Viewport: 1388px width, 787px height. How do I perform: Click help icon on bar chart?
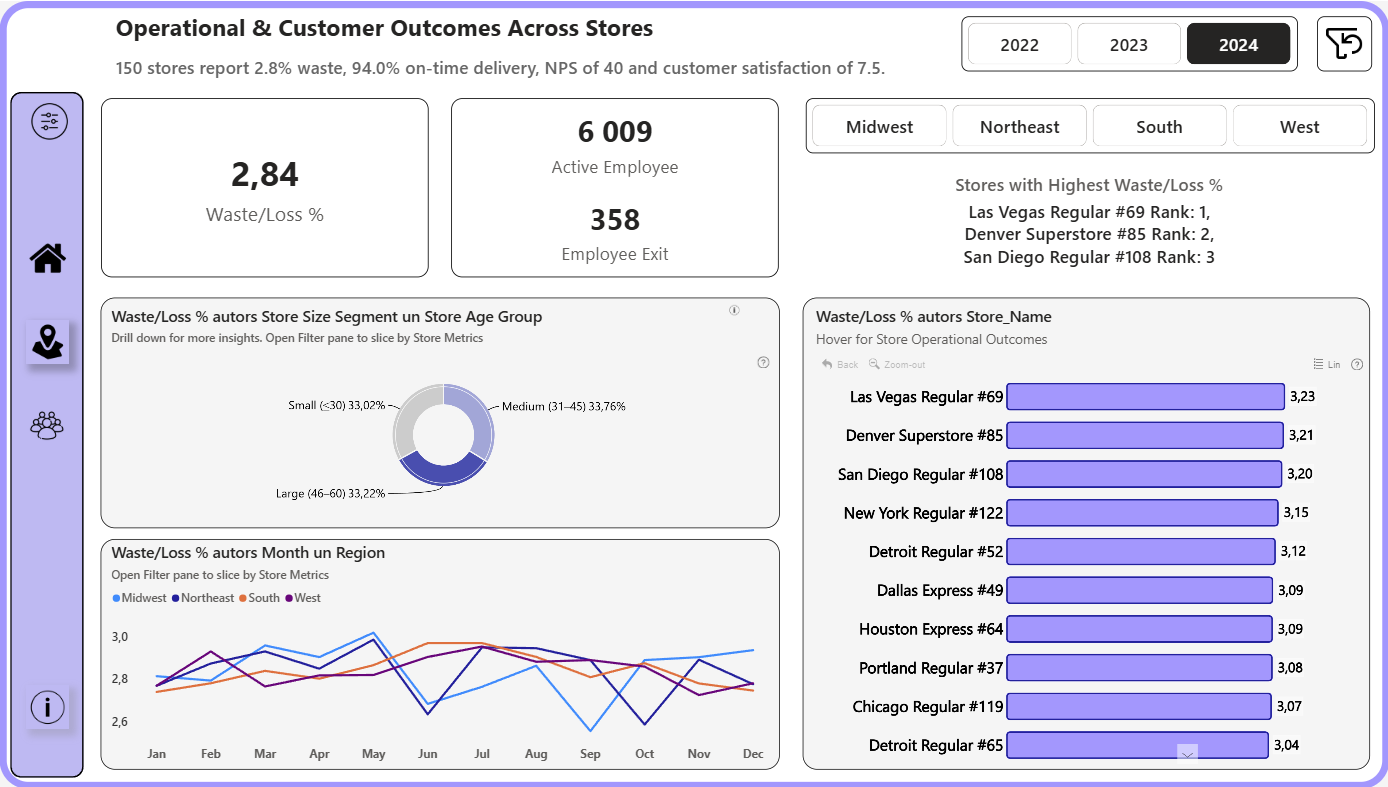pyautogui.click(x=1357, y=365)
